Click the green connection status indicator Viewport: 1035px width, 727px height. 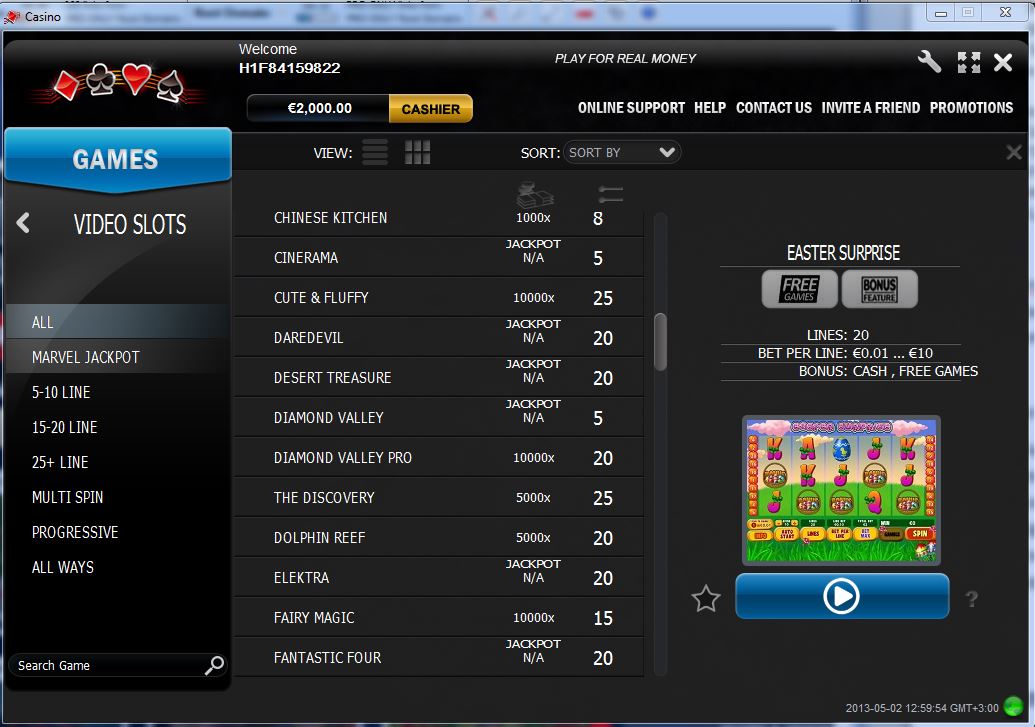pyautogui.click(x=1013, y=707)
